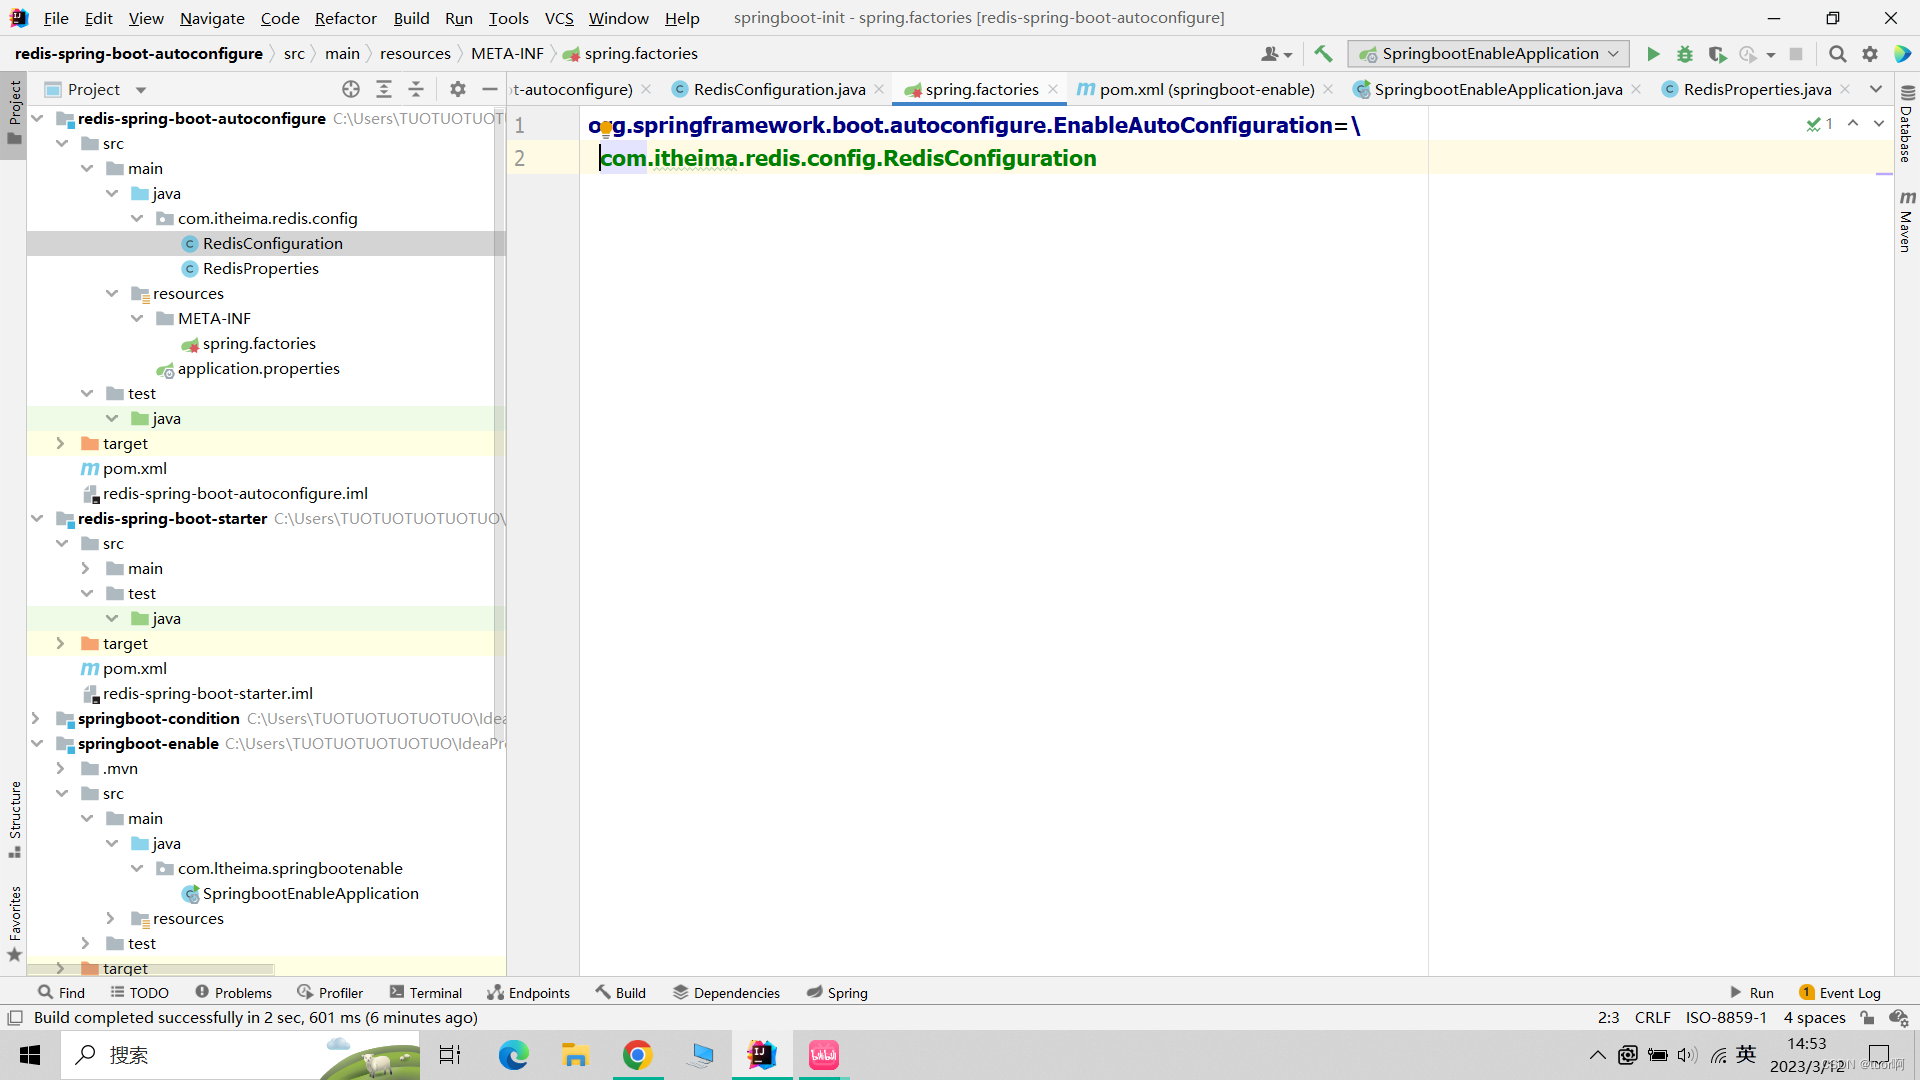
Task: Click Expand All in Project panel
Action: pos(384,89)
